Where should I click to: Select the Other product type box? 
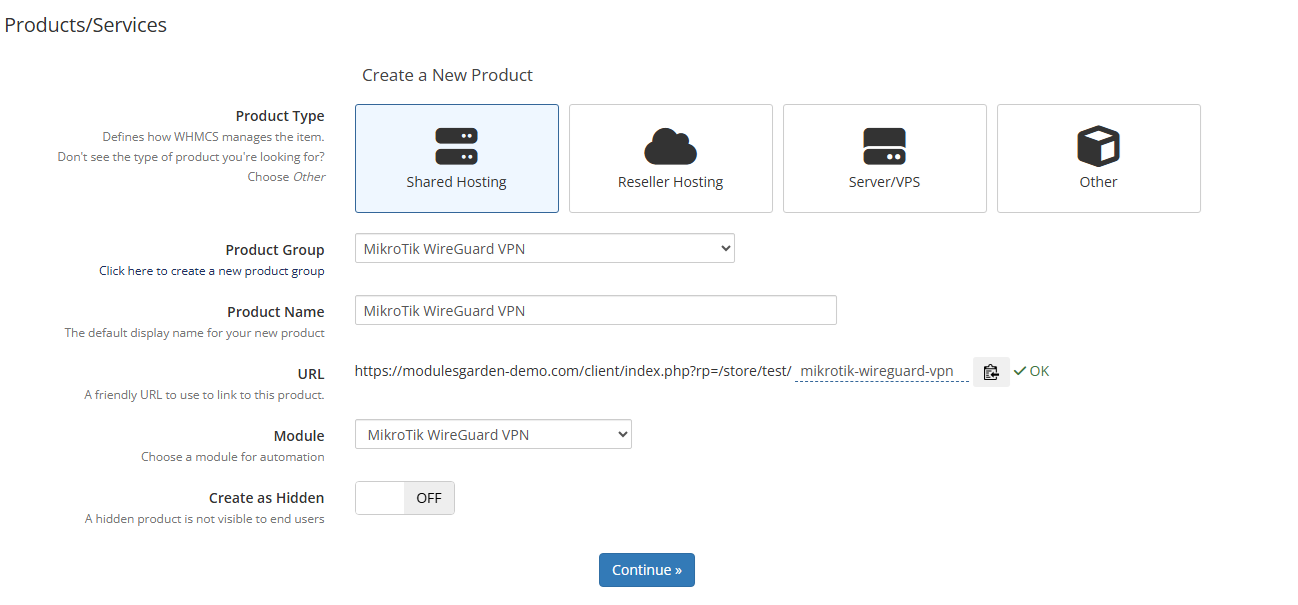coord(1099,158)
